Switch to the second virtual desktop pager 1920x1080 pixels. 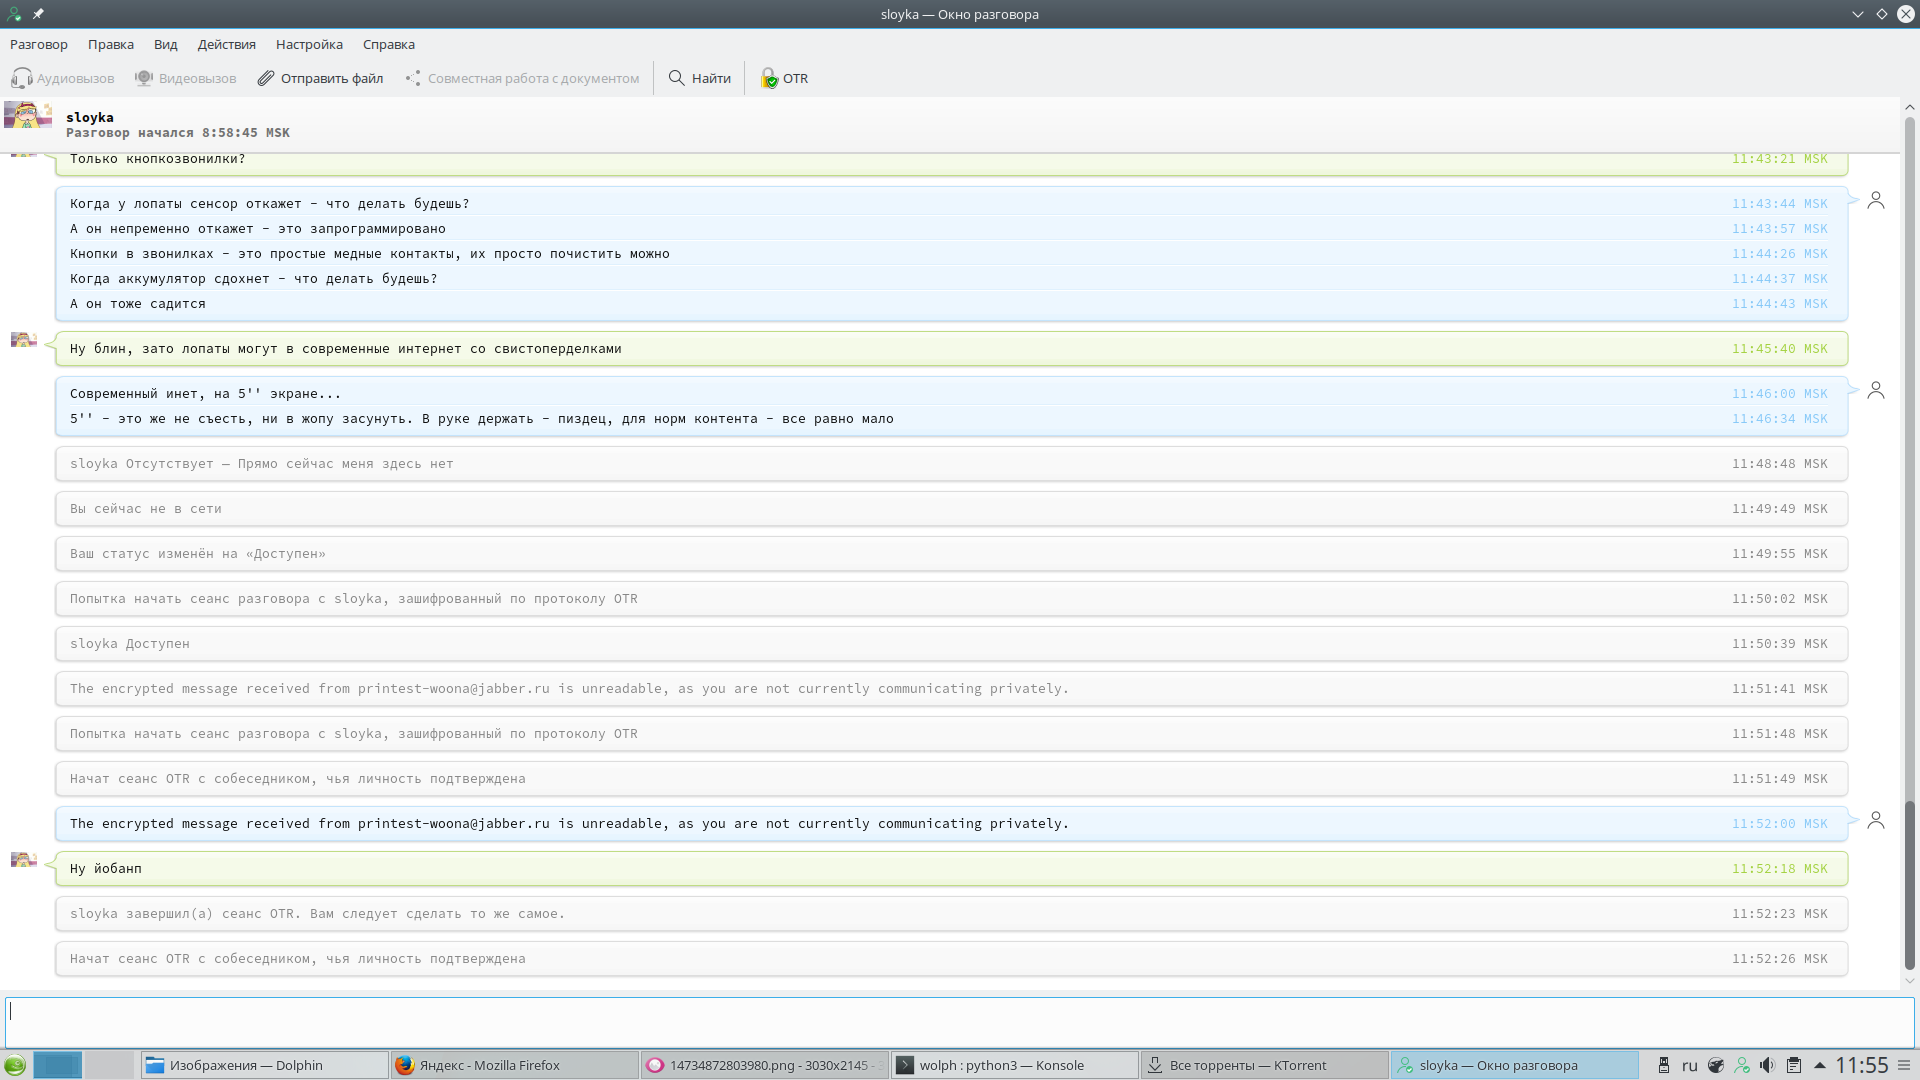(109, 1065)
